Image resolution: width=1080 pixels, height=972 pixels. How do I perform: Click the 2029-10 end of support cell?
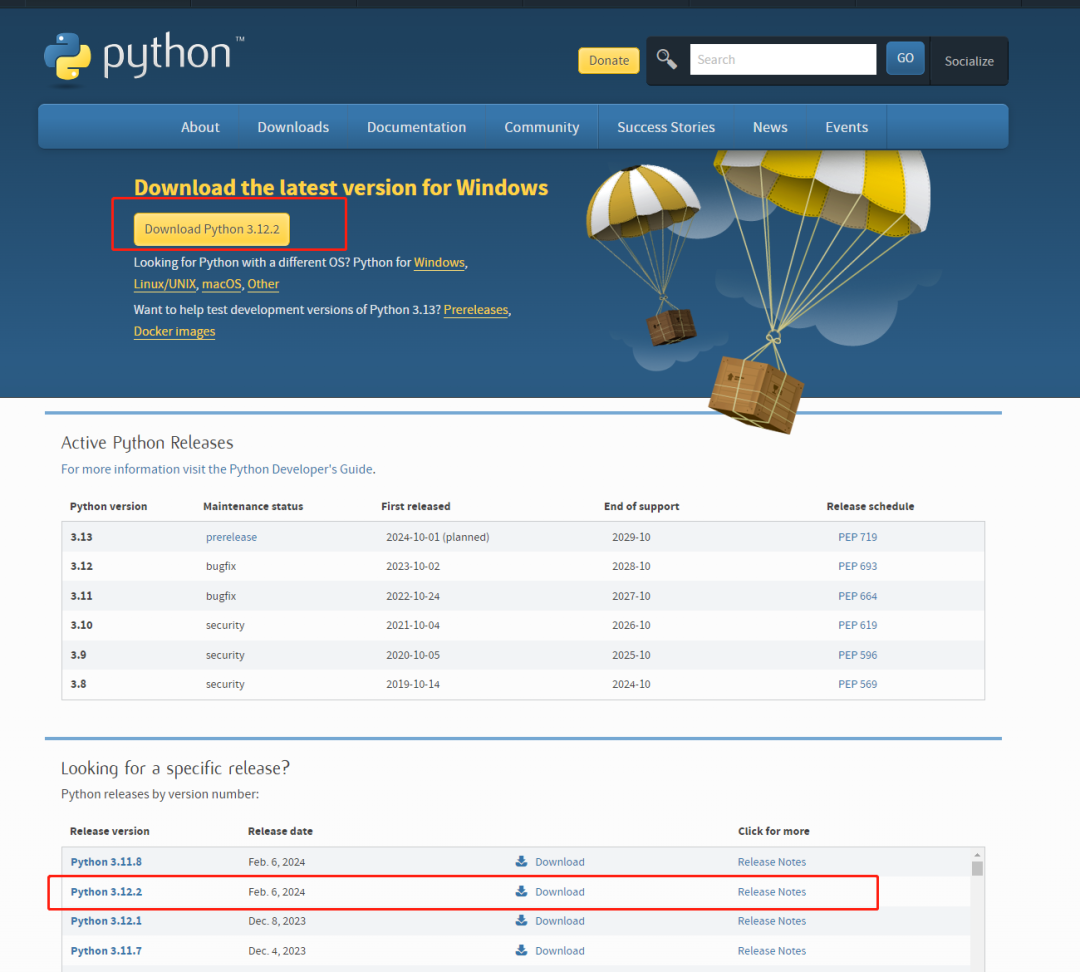click(631, 537)
